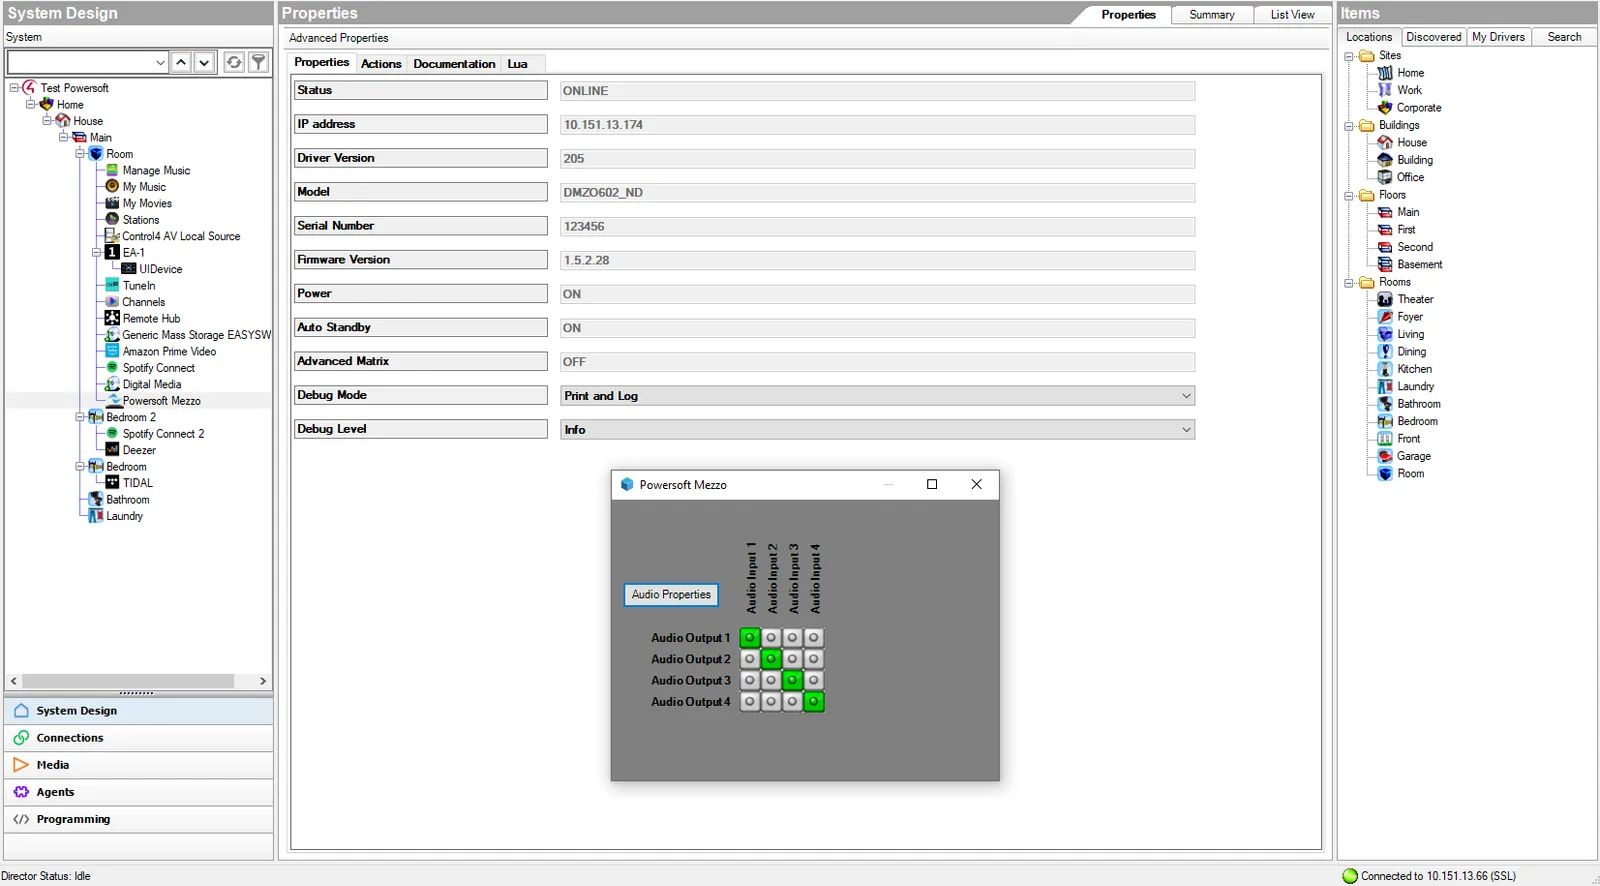Route Audio Input 1 to Audio Output 3
The height and width of the screenshot is (886, 1600).
click(750, 680)
